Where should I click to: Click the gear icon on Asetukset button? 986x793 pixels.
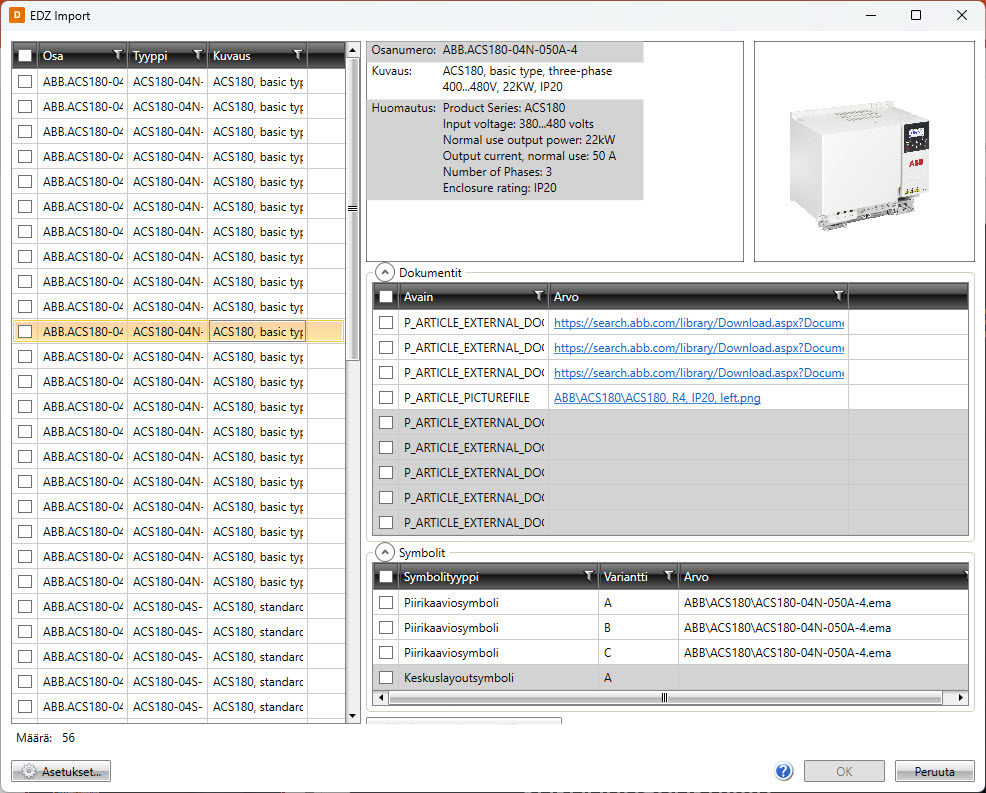(29, 772)
